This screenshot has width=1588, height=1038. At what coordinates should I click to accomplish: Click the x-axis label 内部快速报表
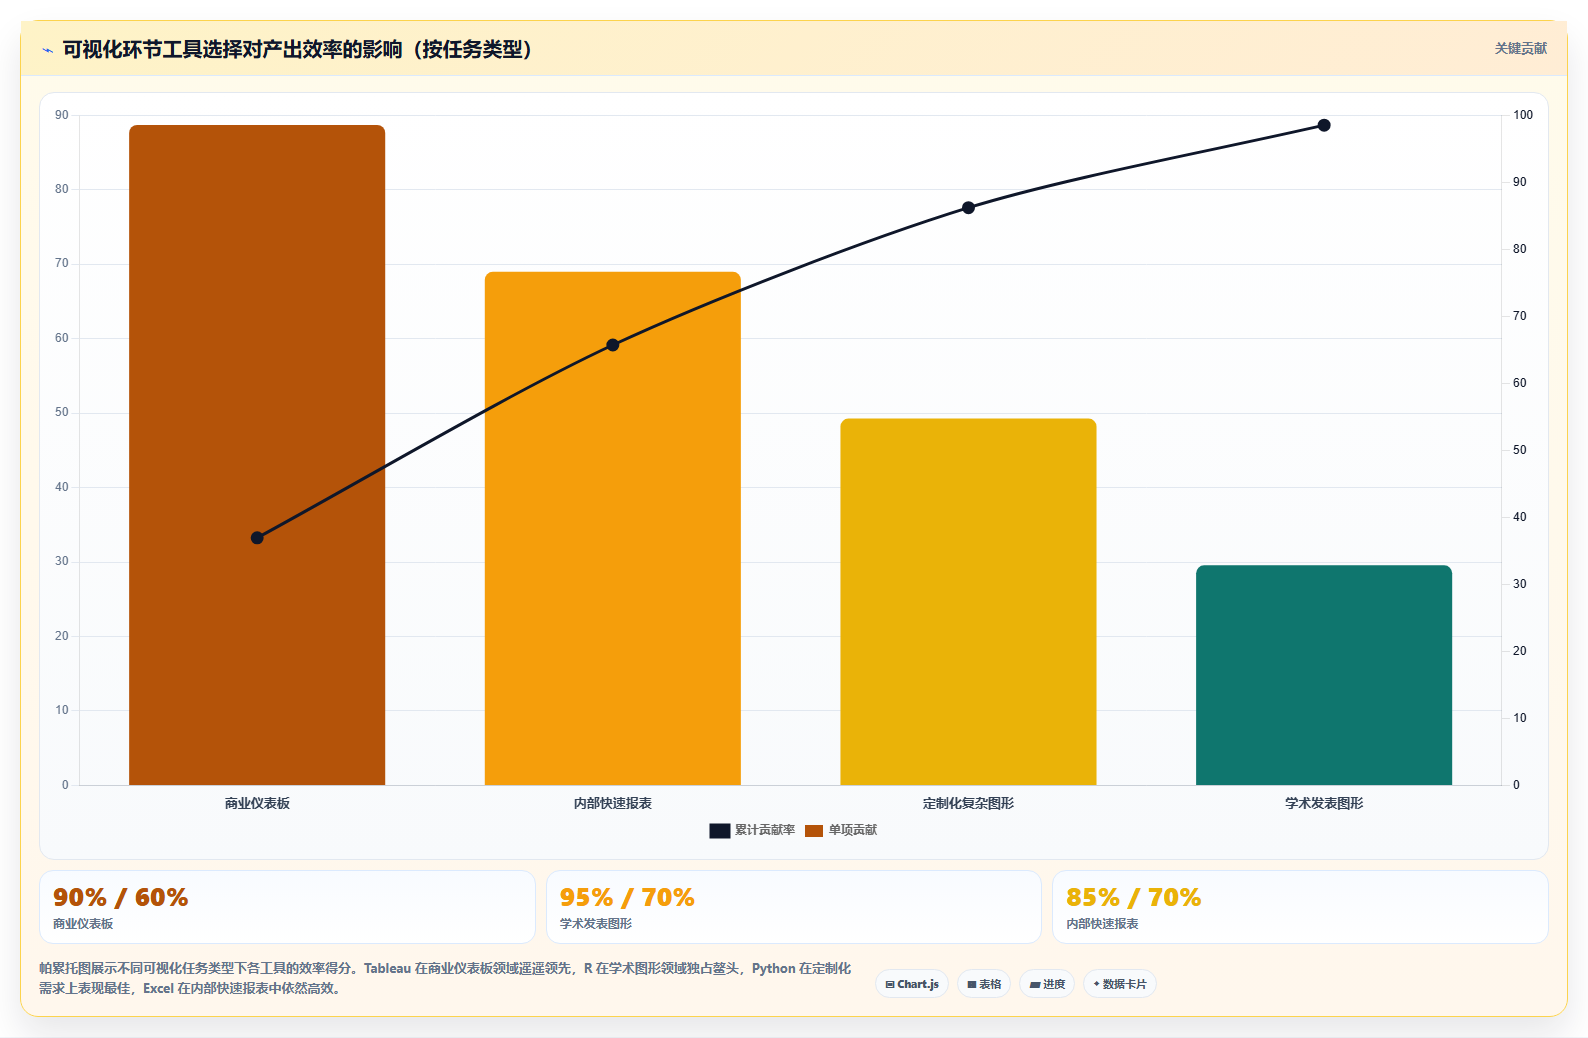(613, 803)
